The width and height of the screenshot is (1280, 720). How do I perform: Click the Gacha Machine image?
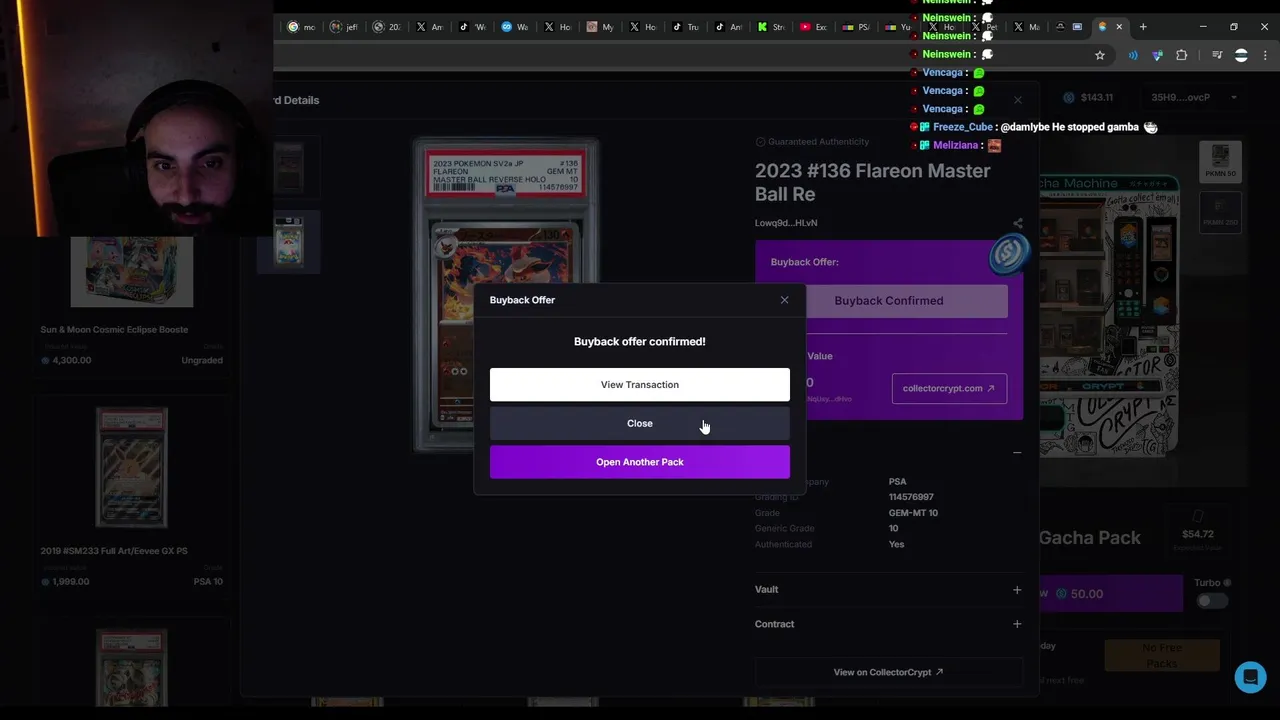pos(1110,315)
